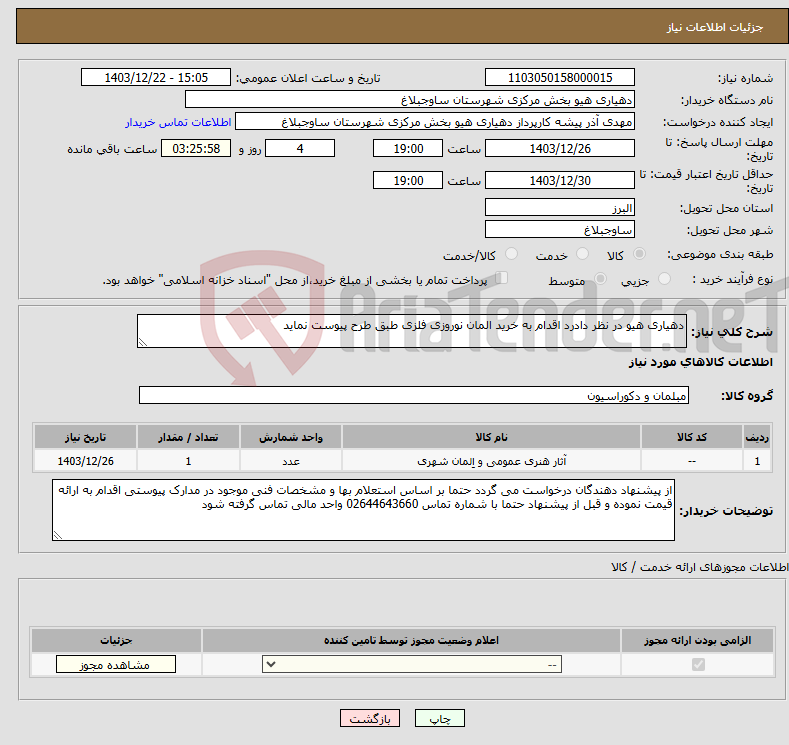The height and width of the screenshot is (745, 789).
Task: Toggle the mandatory license checkbox
Action: click(x=698, y=665)
